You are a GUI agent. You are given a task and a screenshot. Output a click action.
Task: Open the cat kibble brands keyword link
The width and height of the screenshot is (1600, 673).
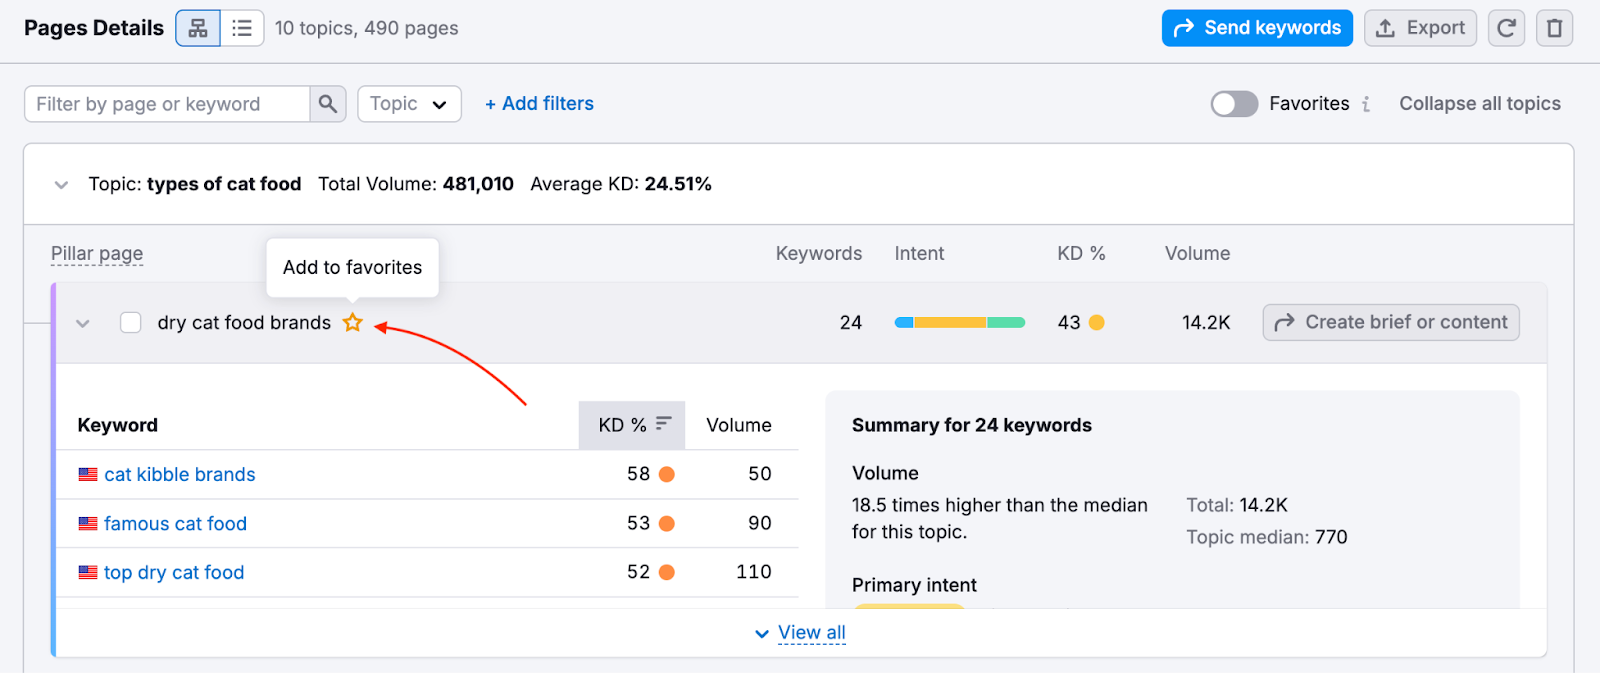click(x=180, y=475)
